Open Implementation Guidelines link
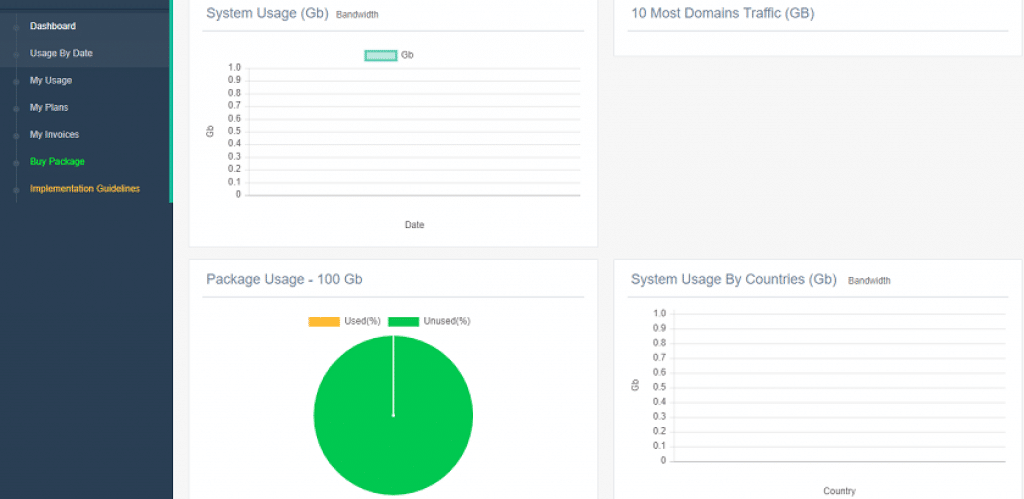The image size is (1024, 499). (x=85, y=189)
